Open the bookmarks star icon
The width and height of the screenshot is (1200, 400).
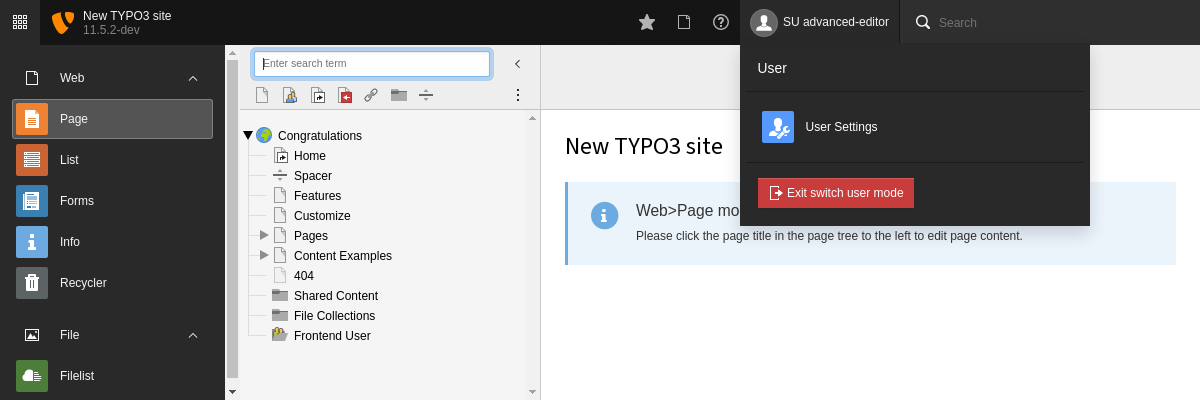click(x=647, y=22)
